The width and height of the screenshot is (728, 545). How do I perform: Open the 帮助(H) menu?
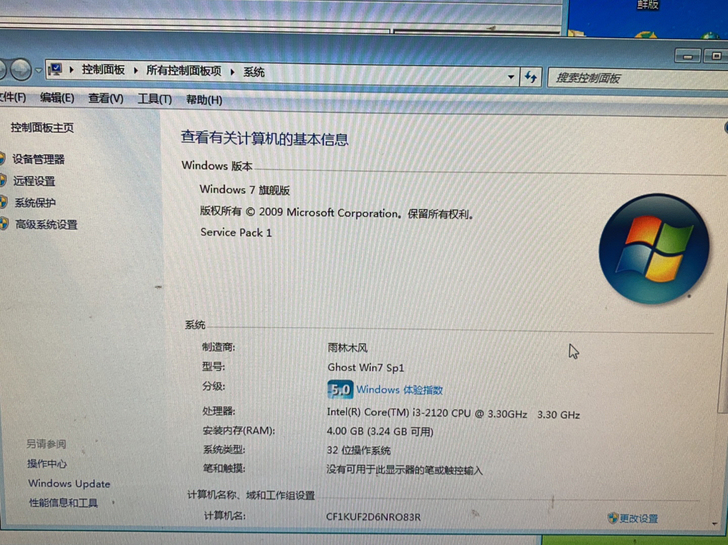click(x=204, y=99)
